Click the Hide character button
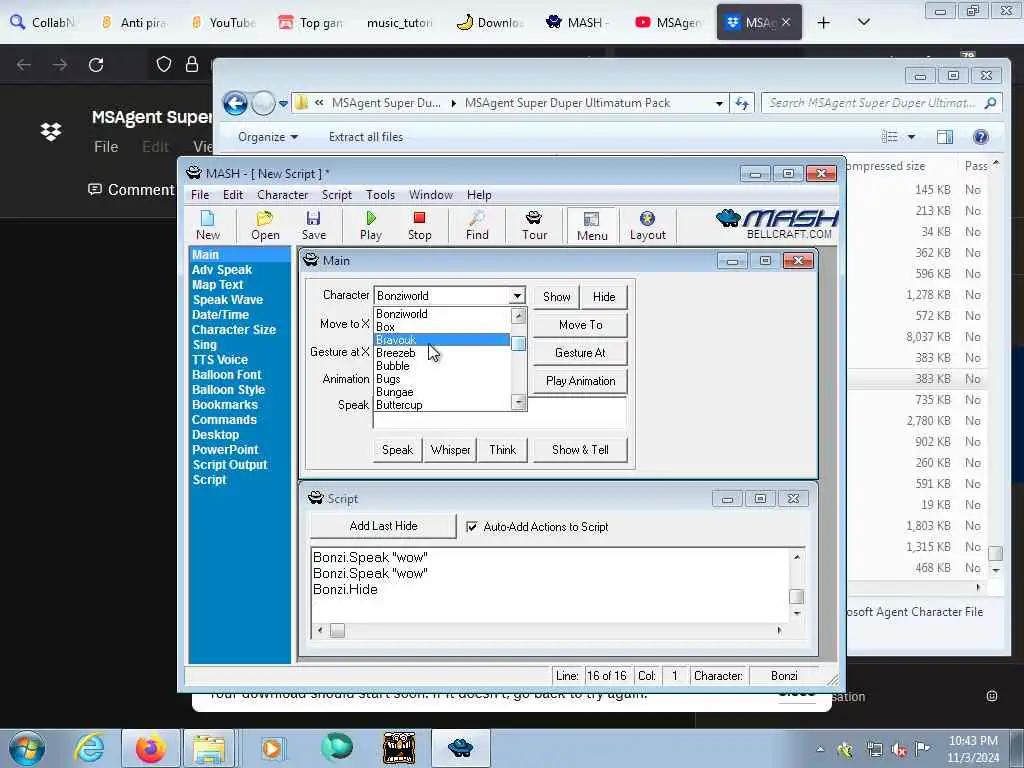 coord(603,296)
